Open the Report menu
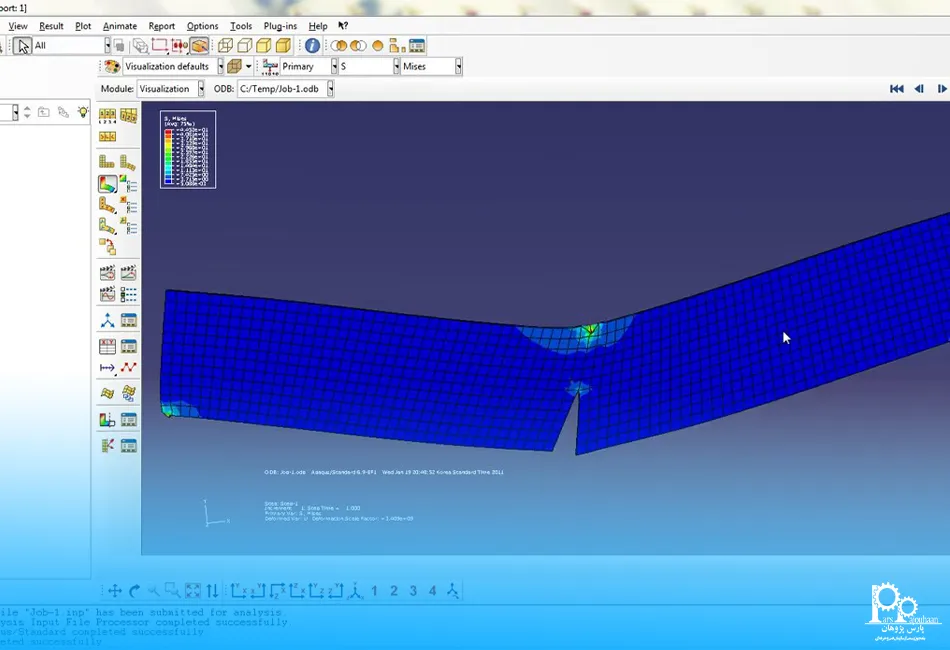Screen dimensions: 950x650 tap(161, 26)
